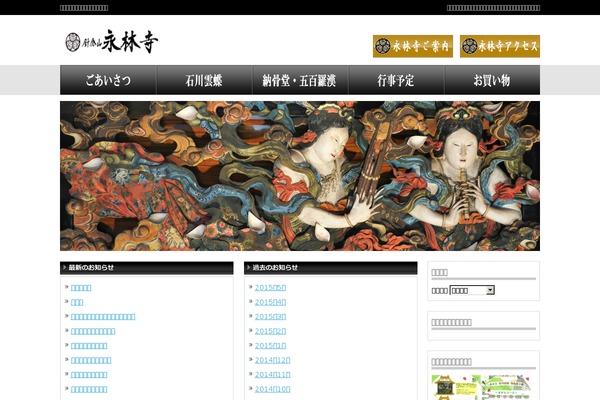The height and width of the screenshot is (400, 600).
Task: Open the 2015 month 5 archive link
Action: [x=270, y=287]
